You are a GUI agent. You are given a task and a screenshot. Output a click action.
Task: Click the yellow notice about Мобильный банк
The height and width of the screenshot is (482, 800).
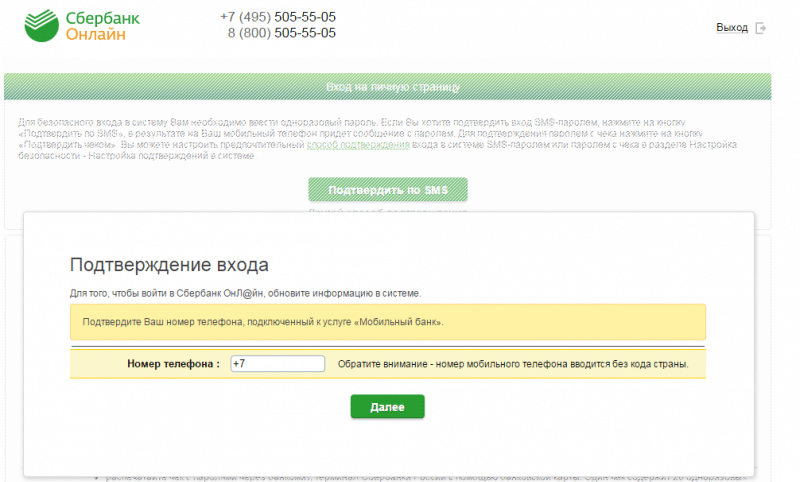388,322
